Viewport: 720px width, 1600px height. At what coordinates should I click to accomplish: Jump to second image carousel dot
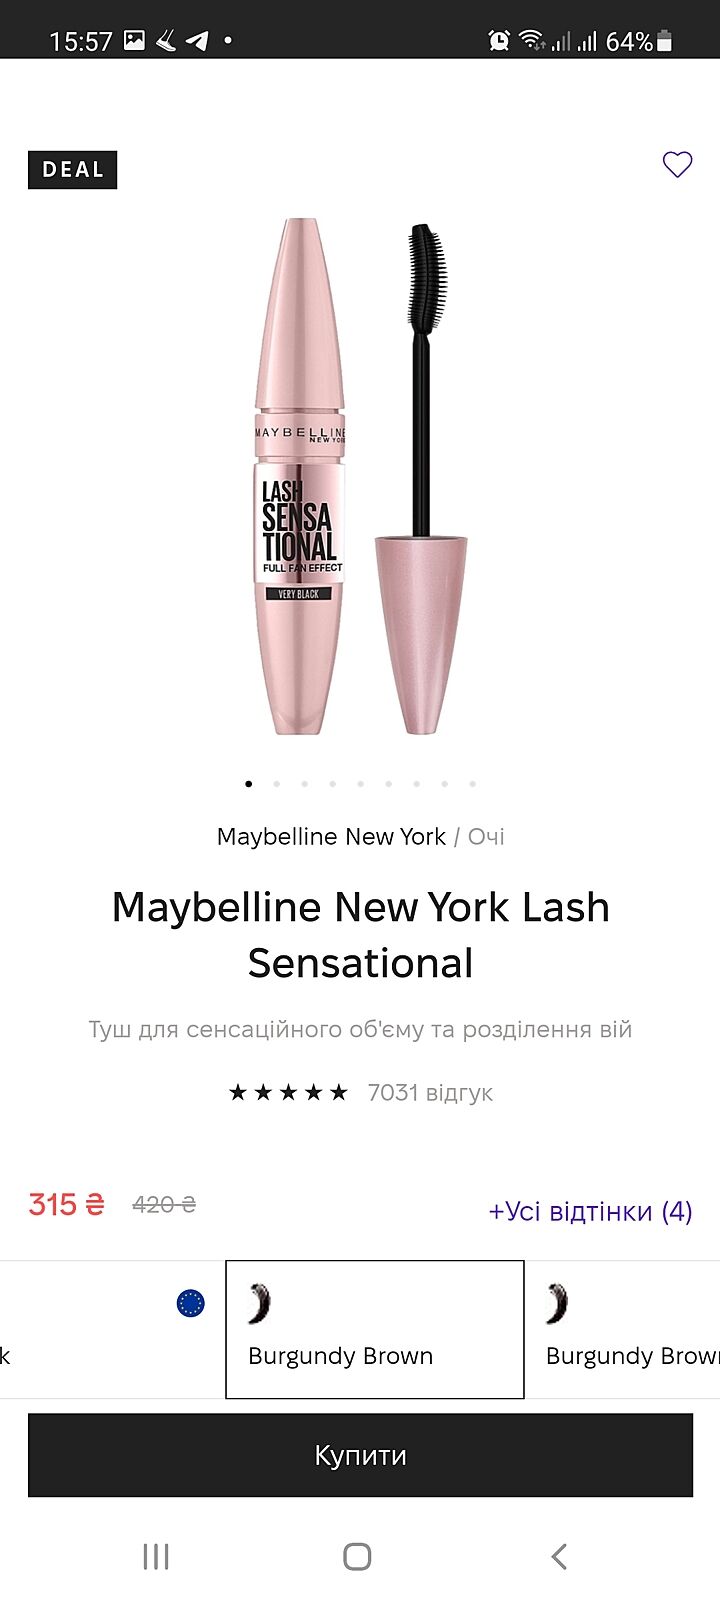coord(277,784)
